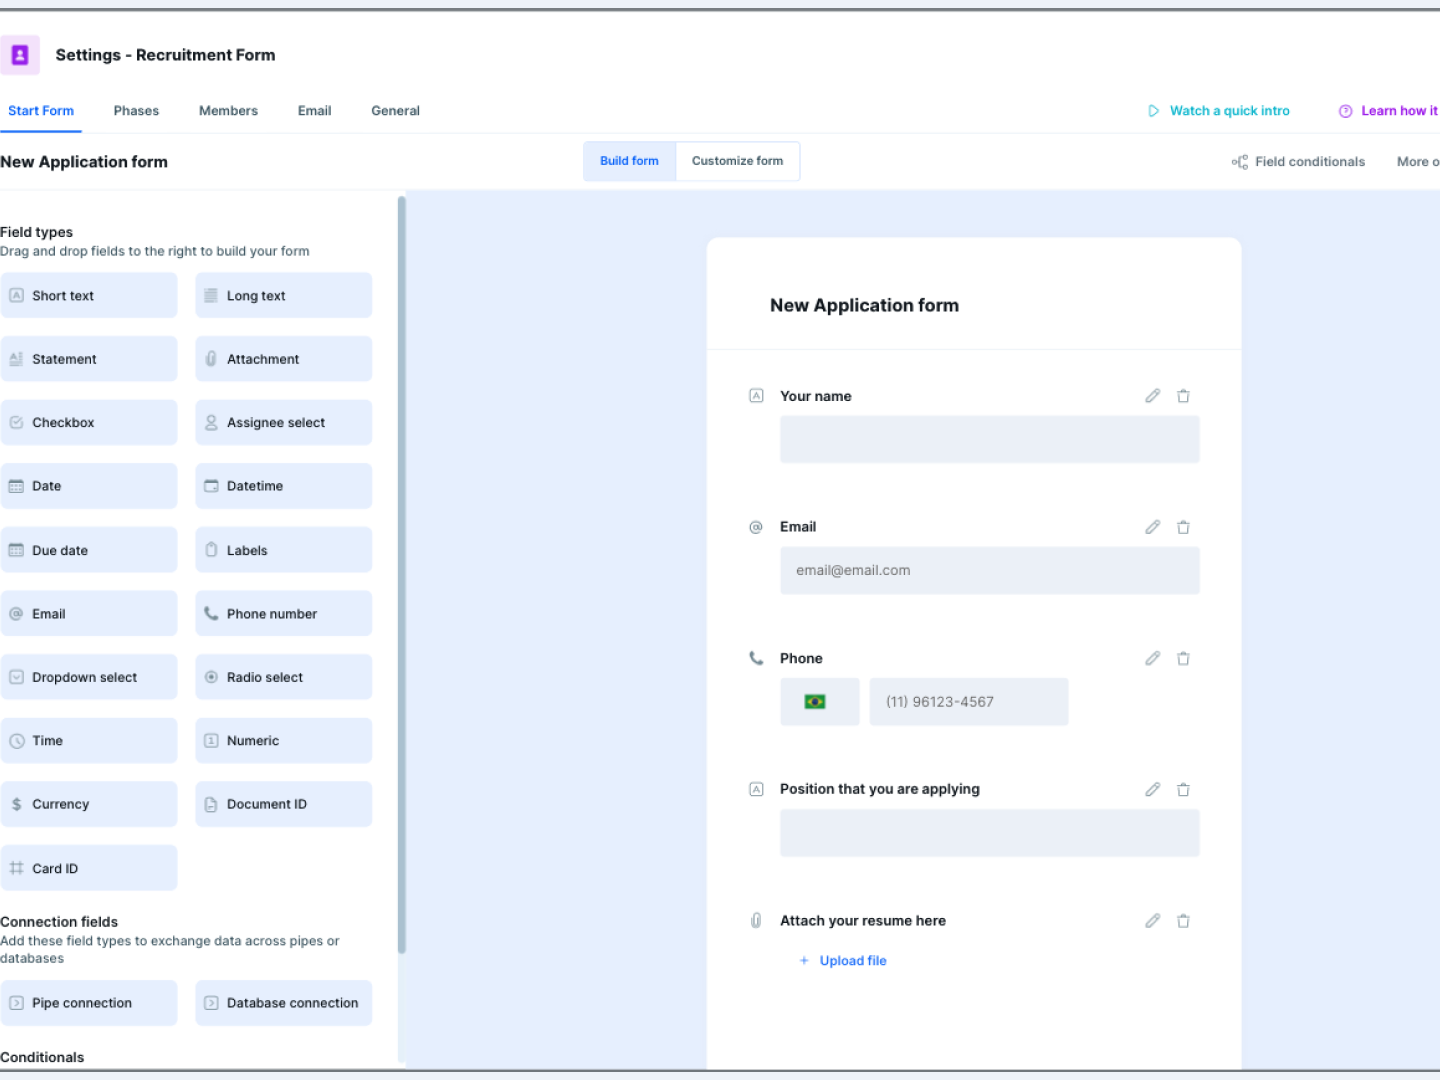Click the field types panel scrollbar

(x=402, y=575)
